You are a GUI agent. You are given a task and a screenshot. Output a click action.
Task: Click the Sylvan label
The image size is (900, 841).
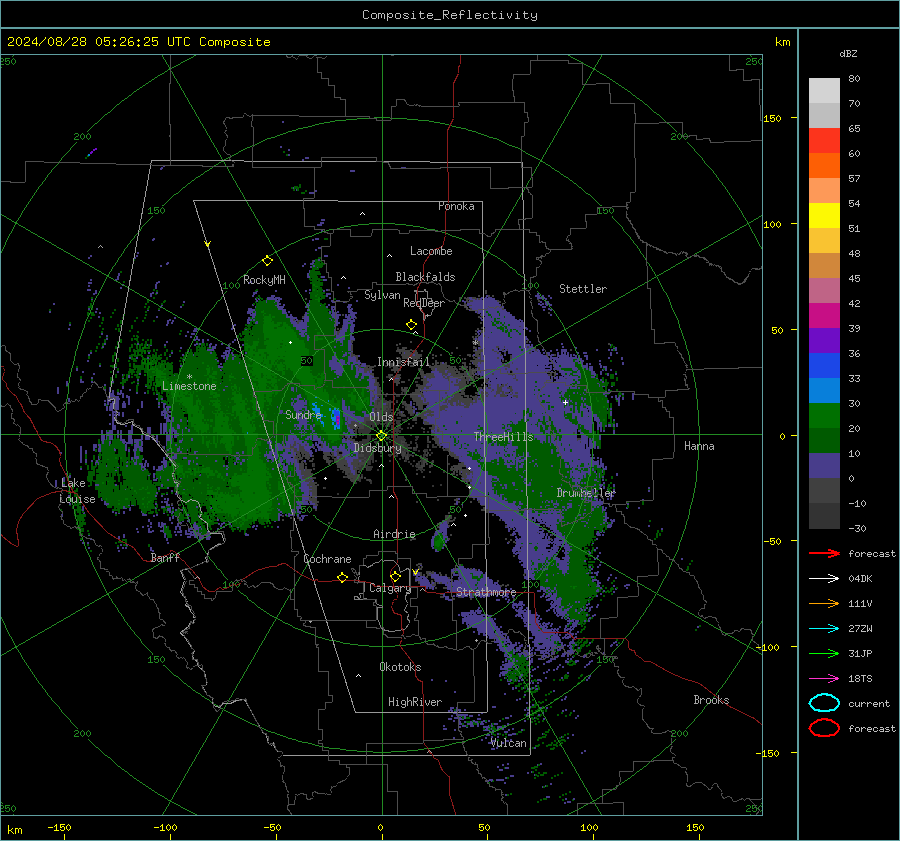[382, 295]
